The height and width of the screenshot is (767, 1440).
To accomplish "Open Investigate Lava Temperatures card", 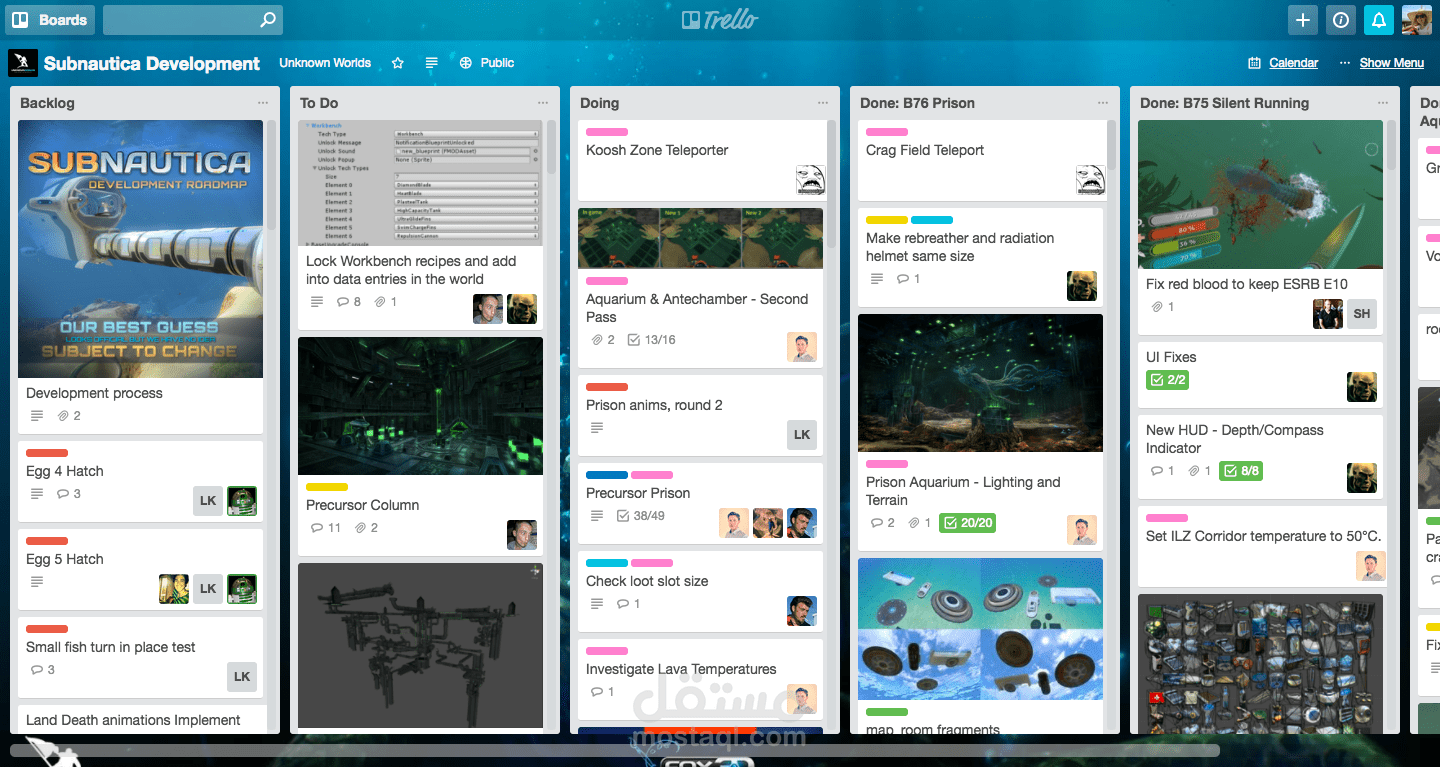I will [x=700, y=678].
